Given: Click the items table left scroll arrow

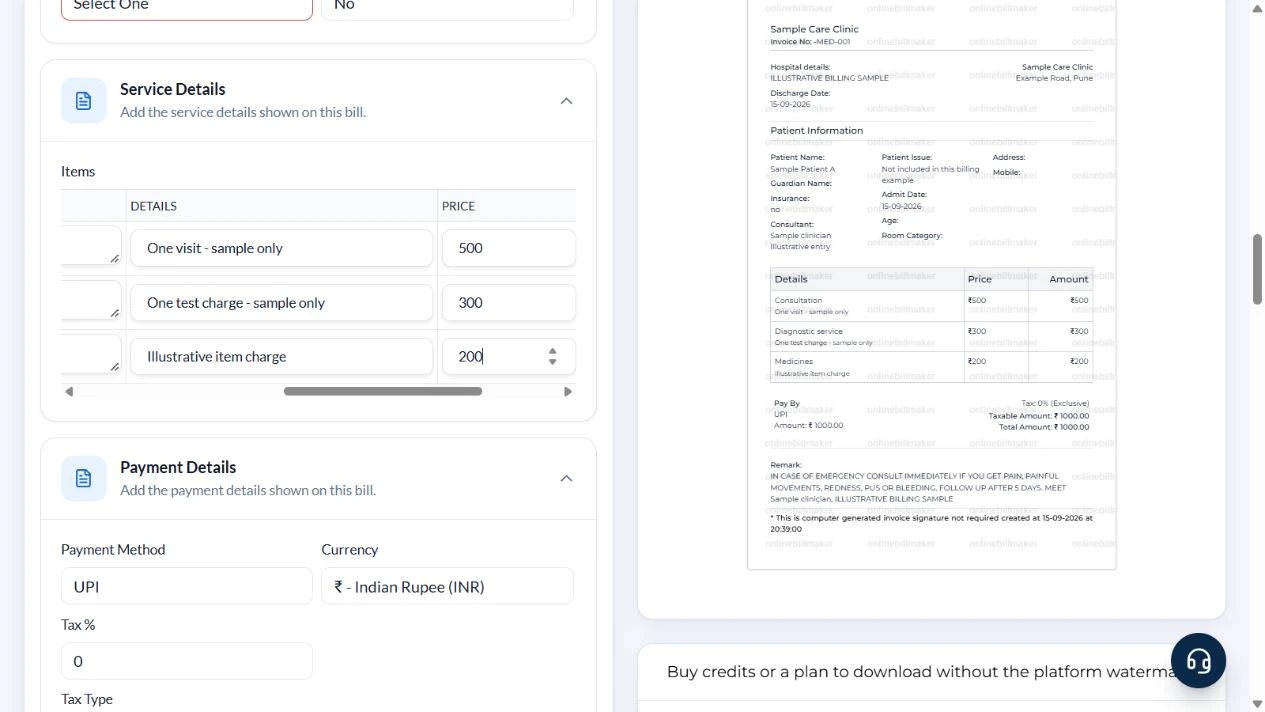Looking at the screenshot, I should [69, 391].
